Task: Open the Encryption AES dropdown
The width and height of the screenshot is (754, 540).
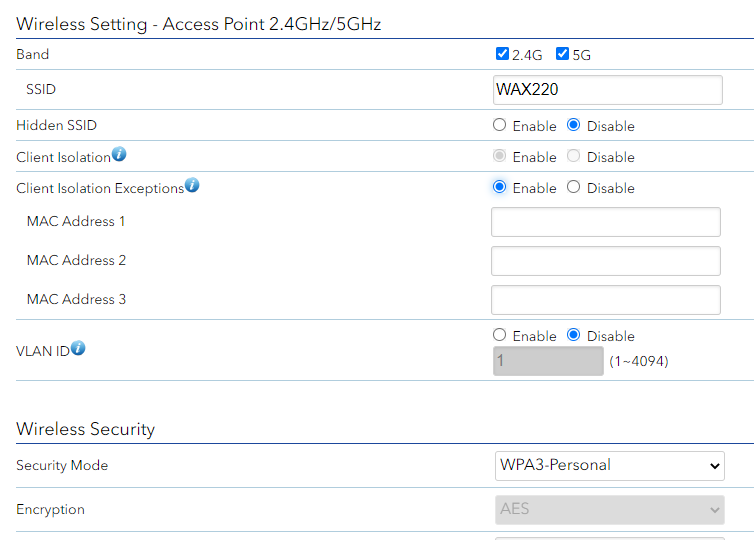Action: click(609, 510)
